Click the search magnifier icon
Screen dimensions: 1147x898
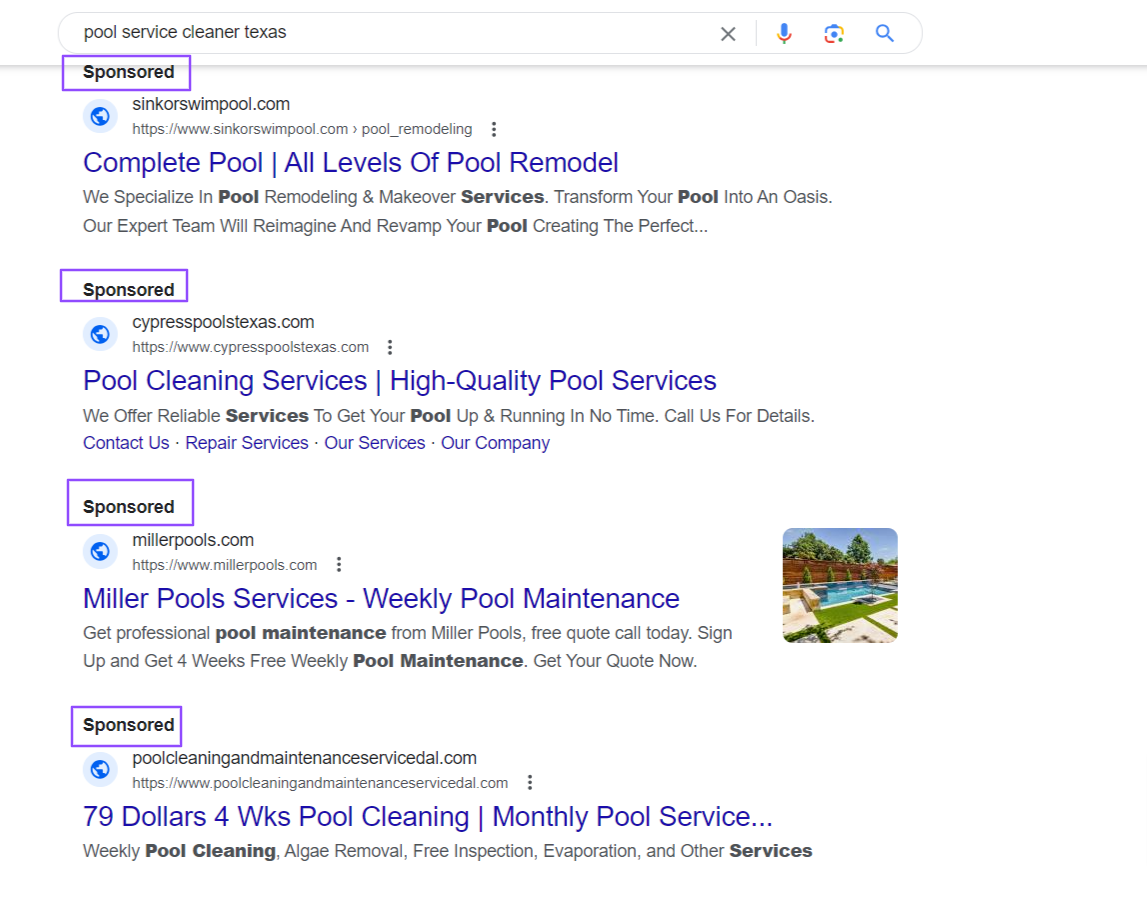[884, 32]
